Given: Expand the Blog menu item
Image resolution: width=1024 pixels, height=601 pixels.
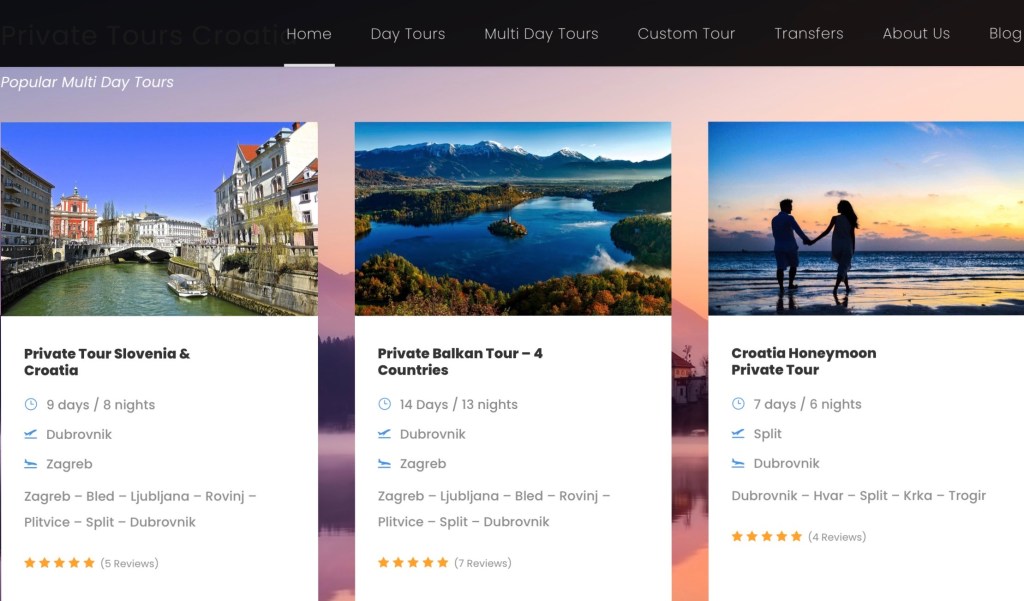Looking at the screenshot, I should click(1003, 33).
